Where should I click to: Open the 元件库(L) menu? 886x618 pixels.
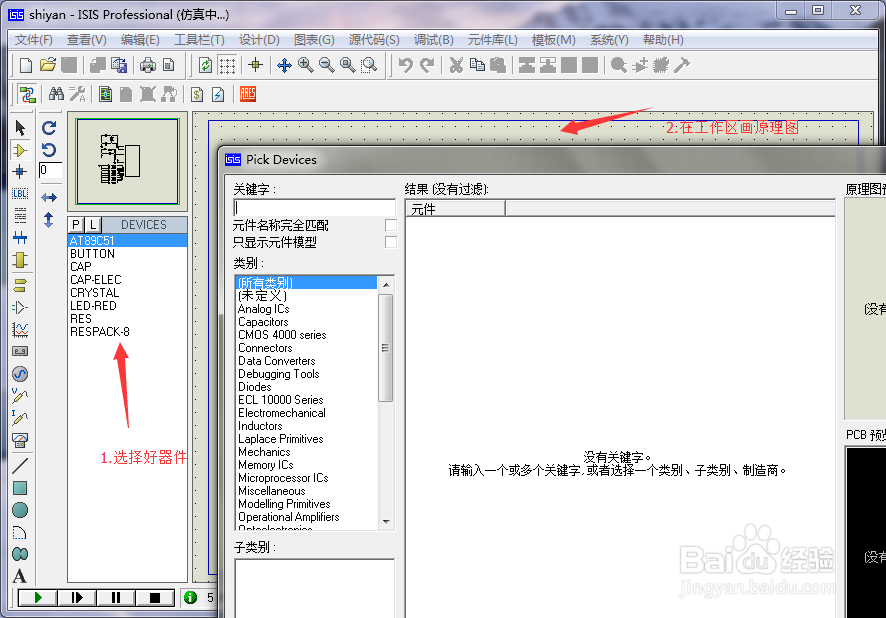(492, 40)
